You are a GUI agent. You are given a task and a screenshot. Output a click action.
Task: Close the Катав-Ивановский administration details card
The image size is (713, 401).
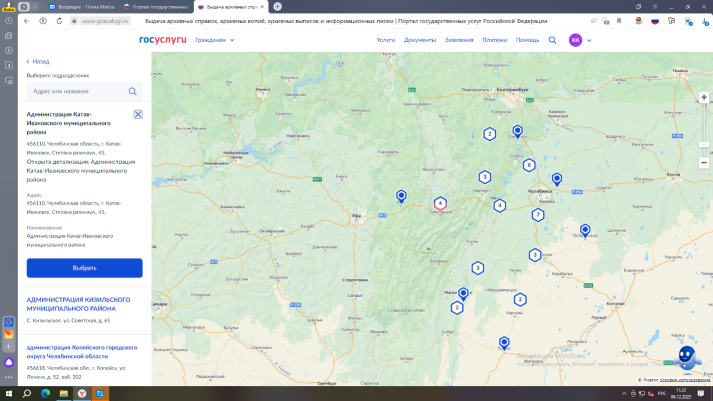[138, 115]
